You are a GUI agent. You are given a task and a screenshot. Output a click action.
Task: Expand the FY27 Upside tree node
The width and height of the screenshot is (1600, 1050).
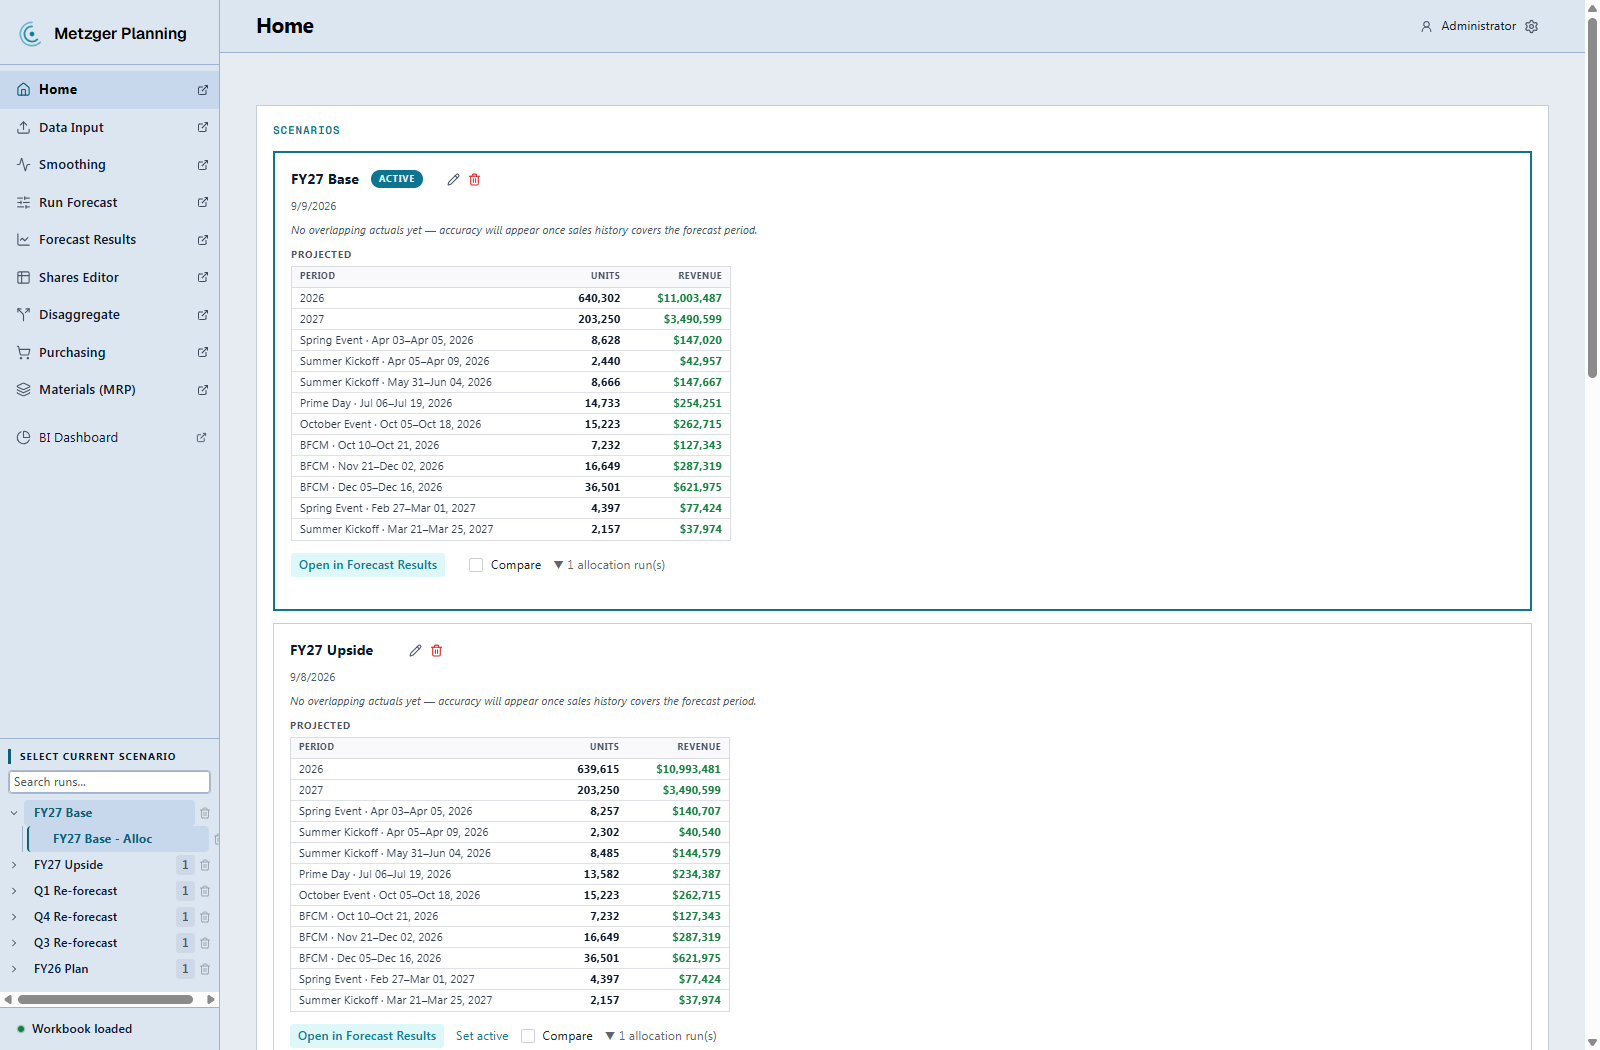point(14,865)
